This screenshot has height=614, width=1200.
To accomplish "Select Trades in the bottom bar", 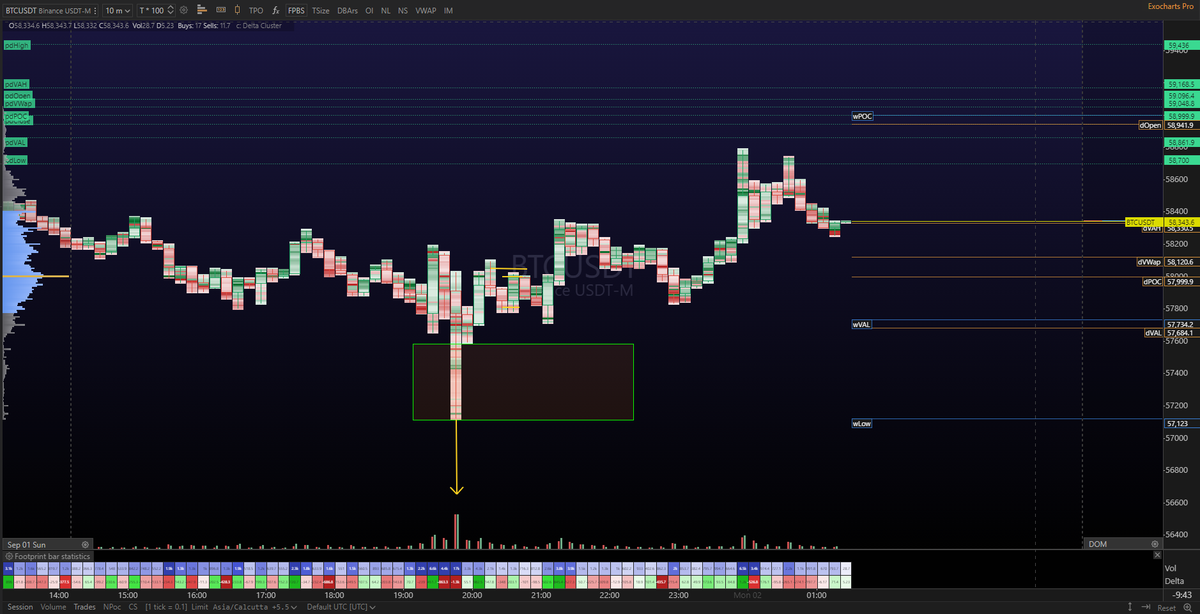I will (84, 607).
